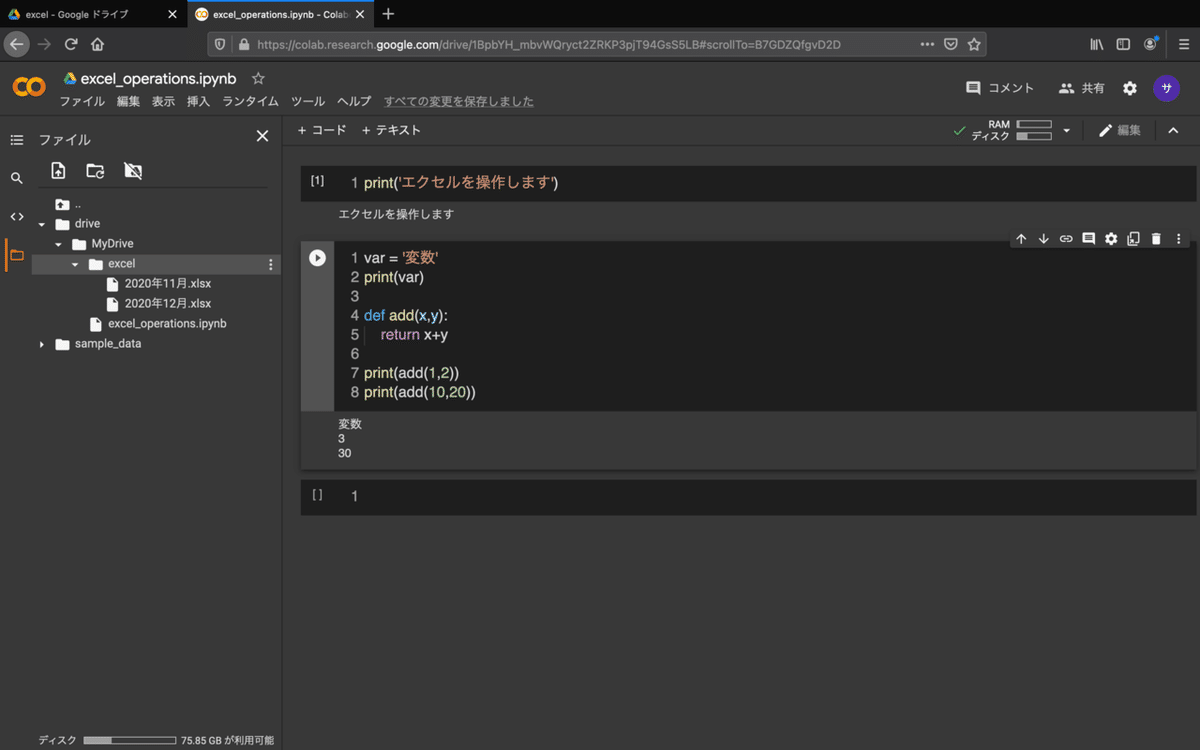1200x750 pixels.
Task: Open the 挿入 menu
Action: [x=199, y=101]
